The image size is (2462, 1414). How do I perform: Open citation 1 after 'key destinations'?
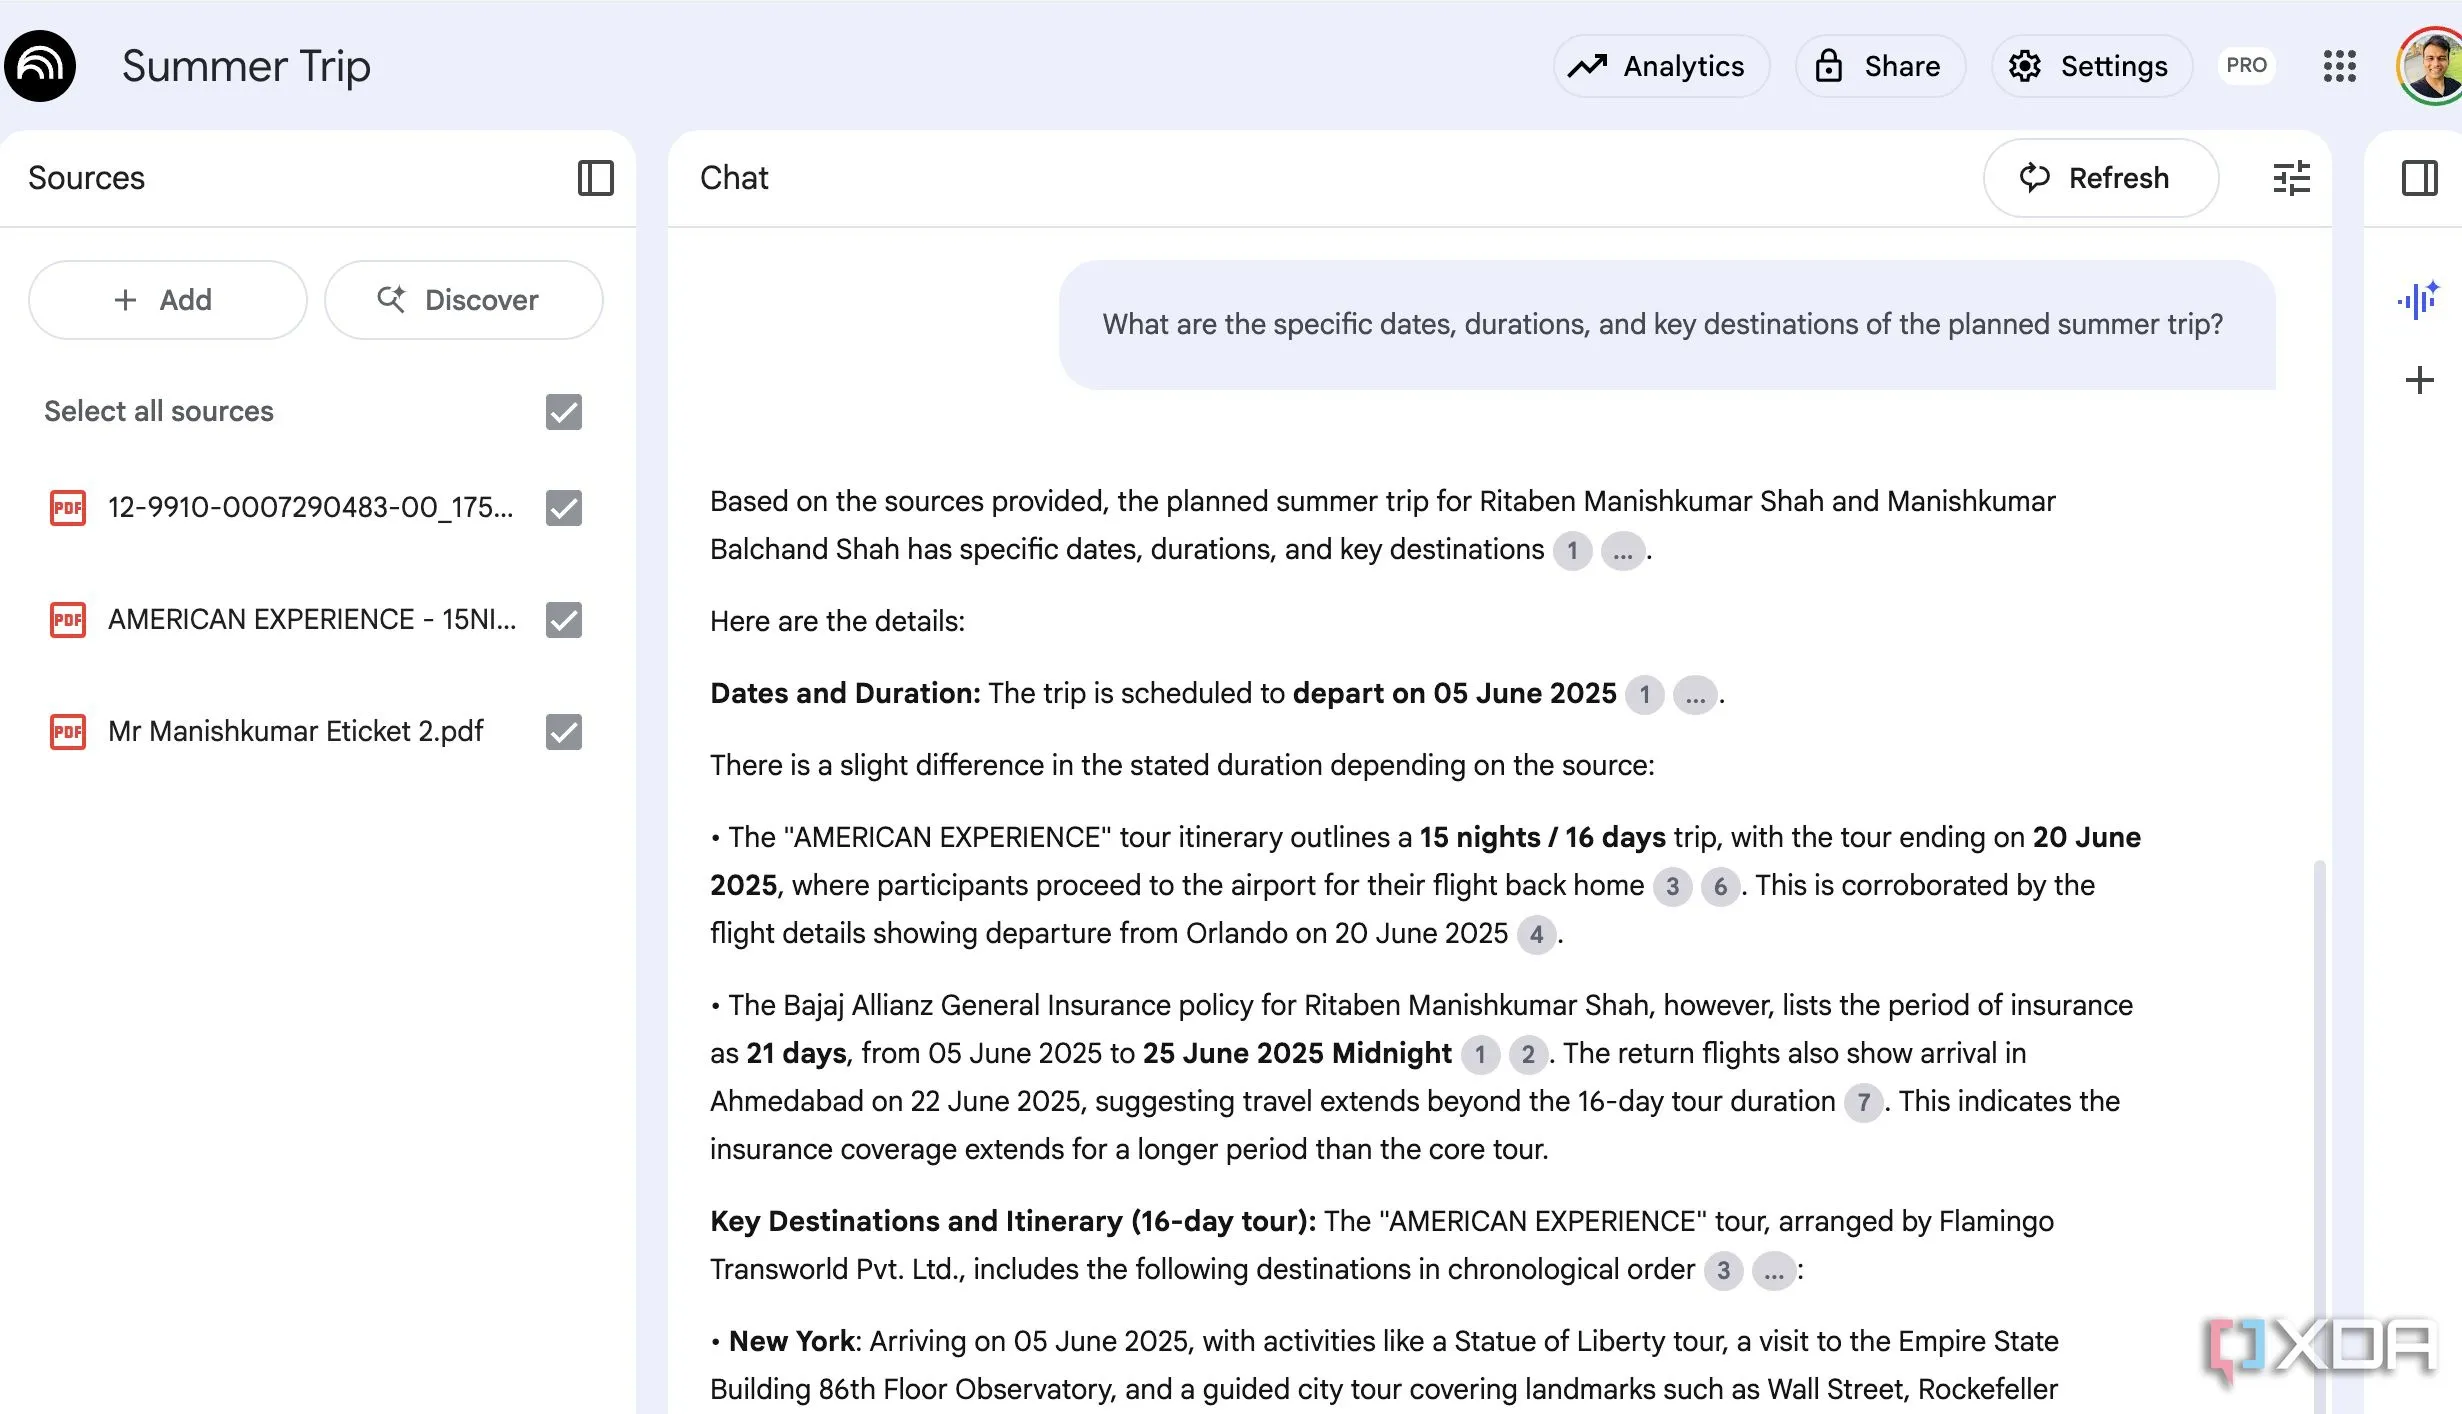click(1572, 551)
